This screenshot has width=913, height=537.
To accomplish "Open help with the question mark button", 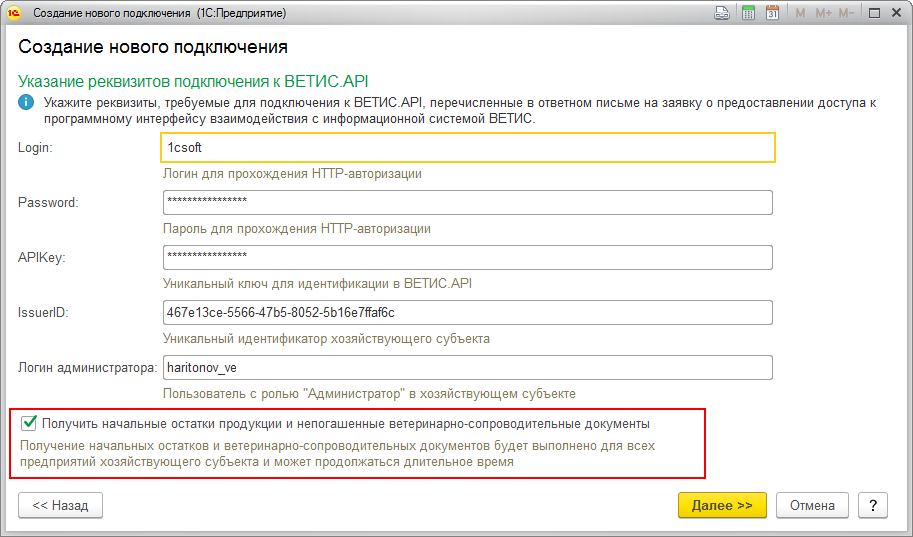I will 873,505.
